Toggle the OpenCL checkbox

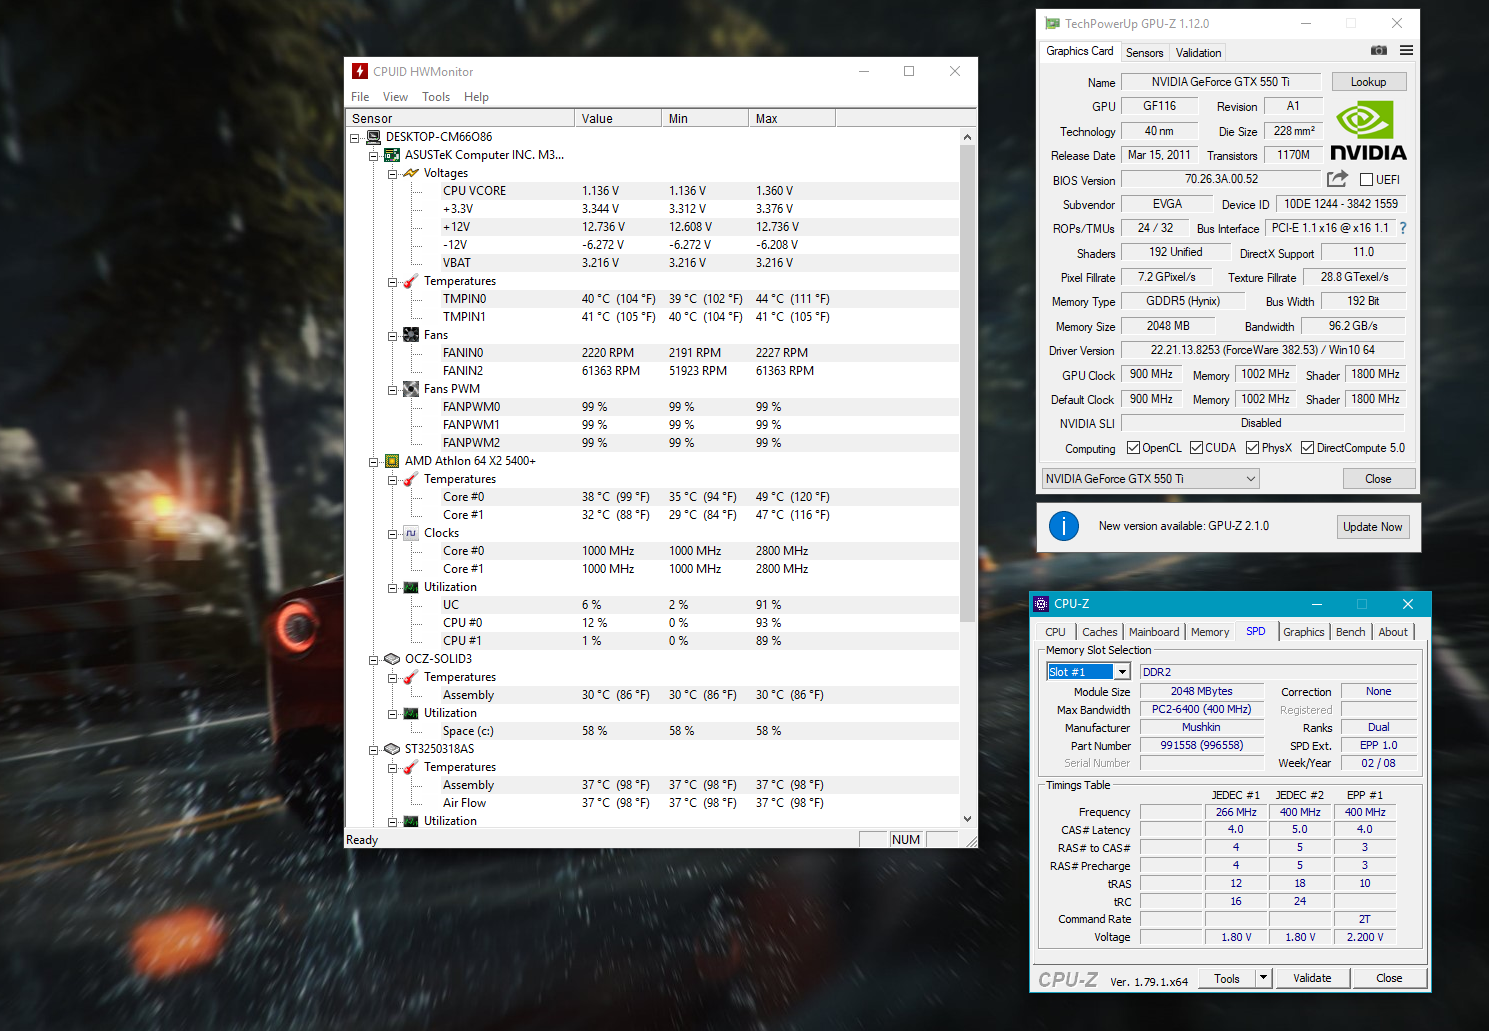(1133, 448)
